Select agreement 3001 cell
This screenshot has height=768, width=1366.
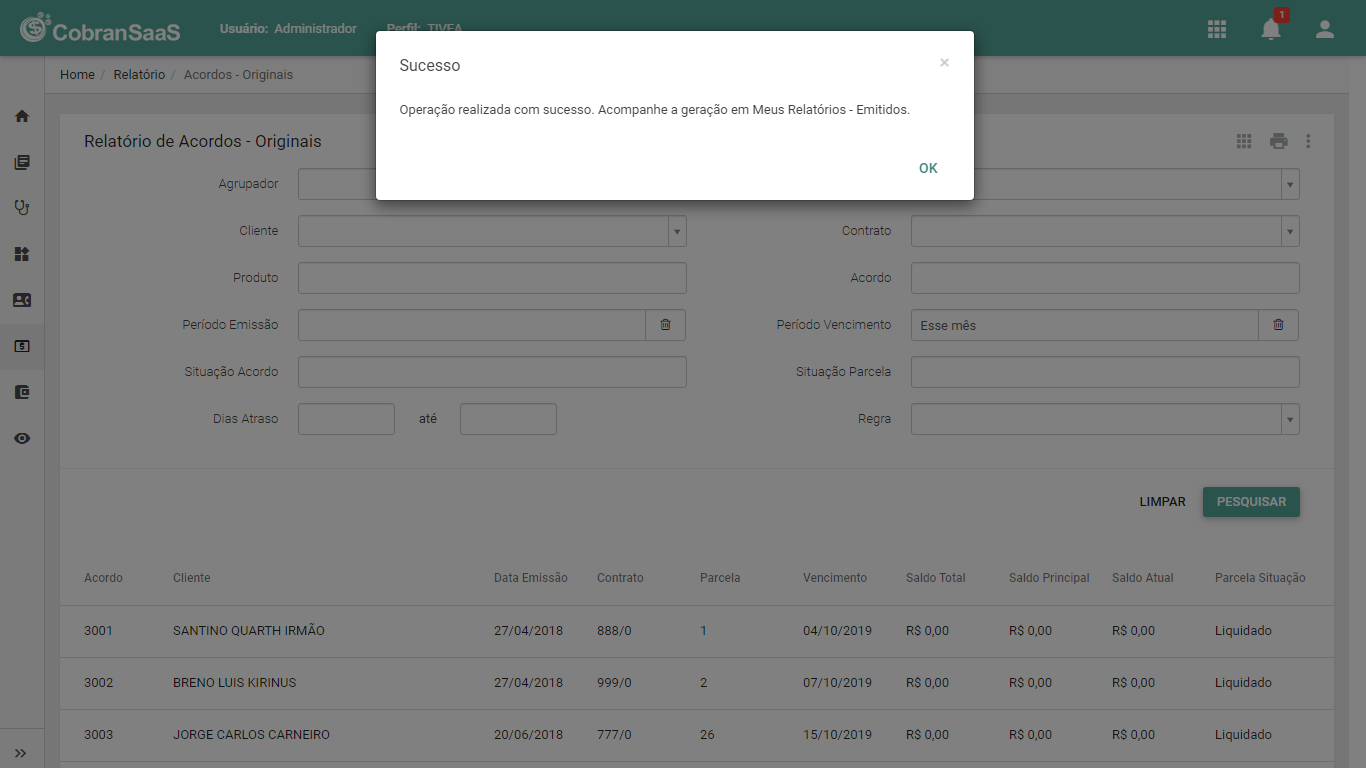pos(98,631)
